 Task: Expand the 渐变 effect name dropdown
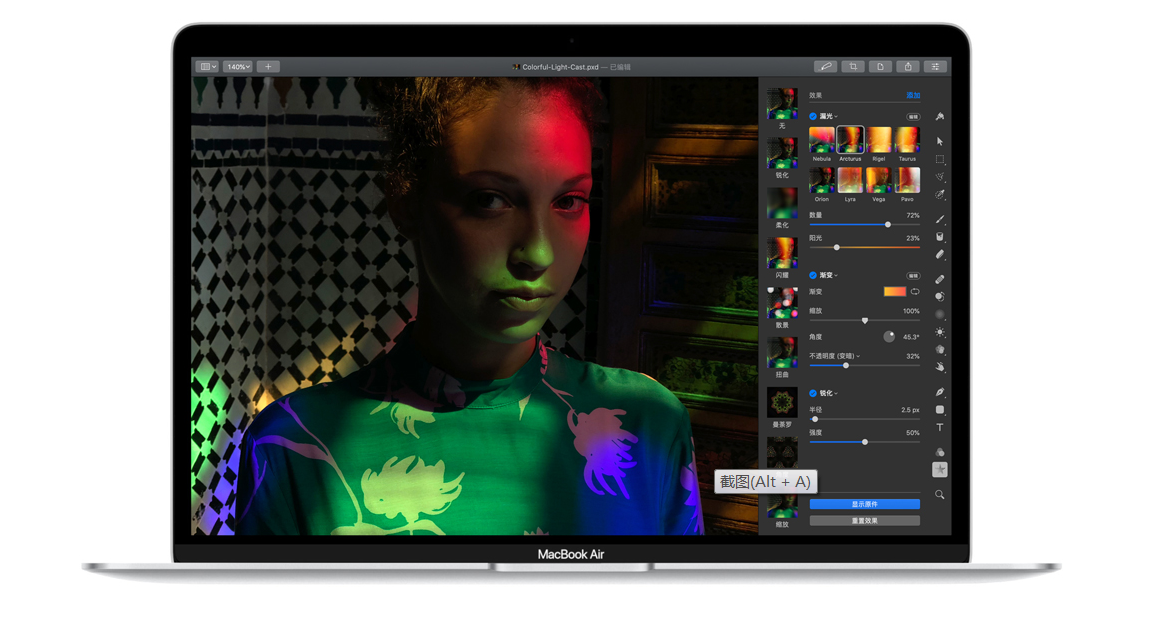[x=828, y=276]
